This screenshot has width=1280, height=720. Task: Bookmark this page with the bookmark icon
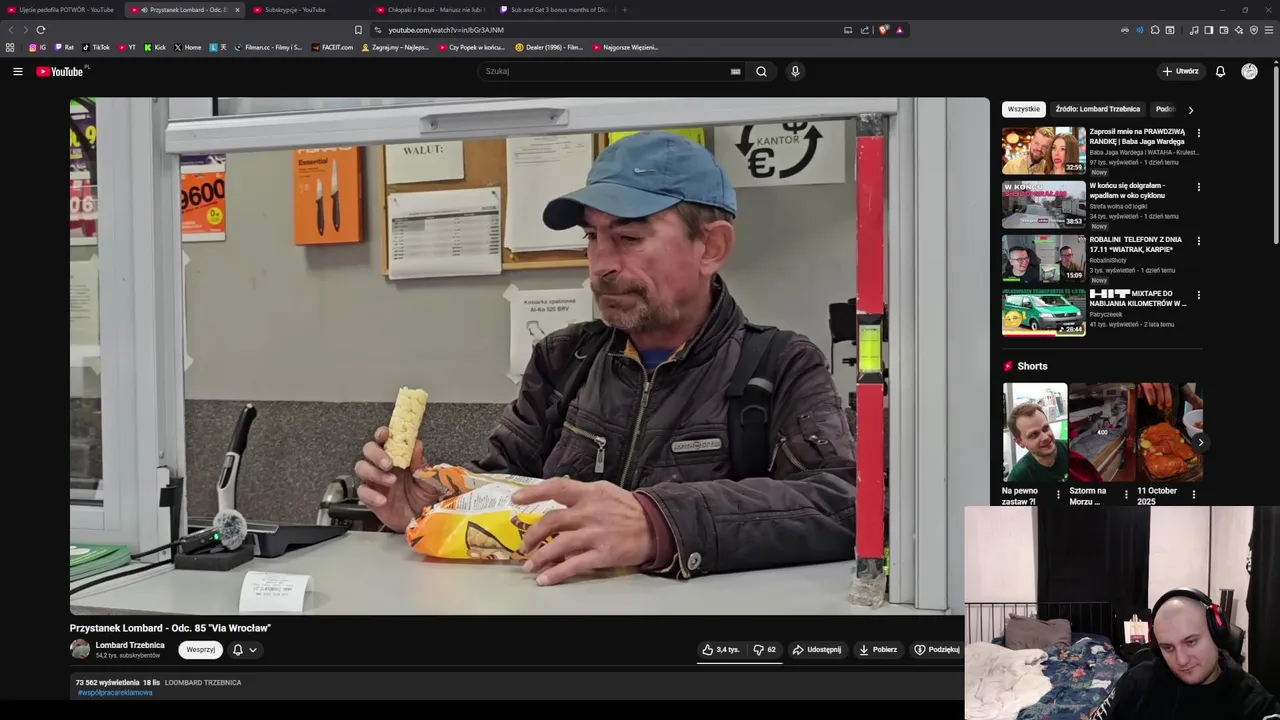(x=358, y=30)
